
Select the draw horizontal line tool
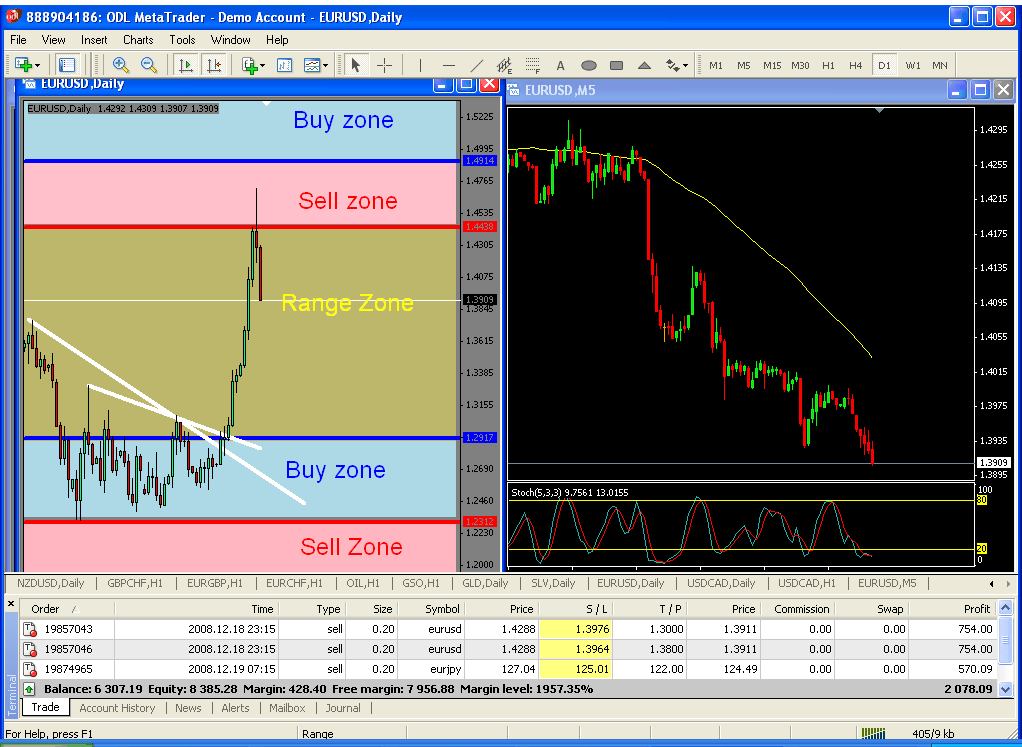(448, 65)
